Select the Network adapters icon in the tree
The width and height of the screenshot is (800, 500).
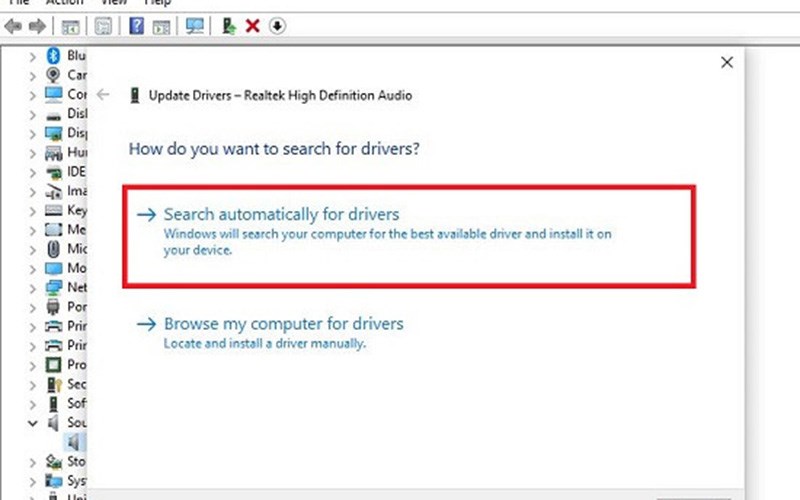[53, 288]
